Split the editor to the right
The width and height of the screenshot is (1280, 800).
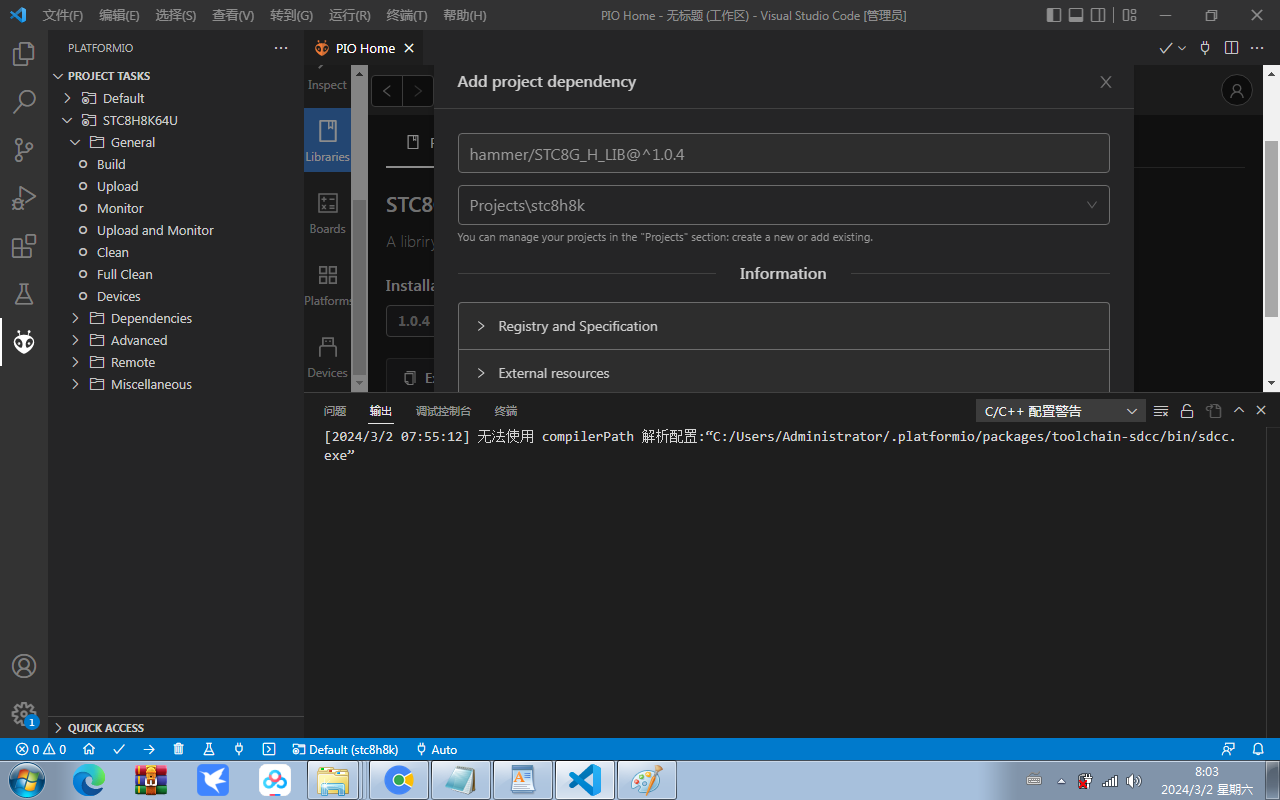point(1231,48)
